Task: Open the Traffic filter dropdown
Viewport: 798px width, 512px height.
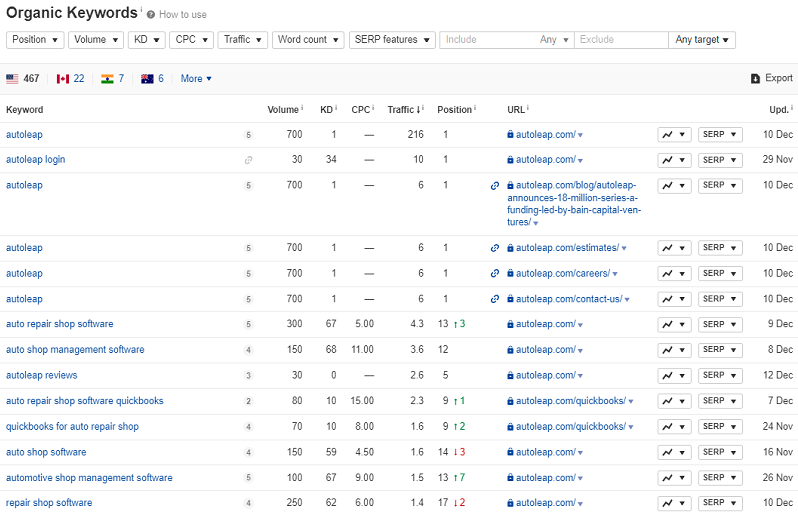Action: pos(243,40)
